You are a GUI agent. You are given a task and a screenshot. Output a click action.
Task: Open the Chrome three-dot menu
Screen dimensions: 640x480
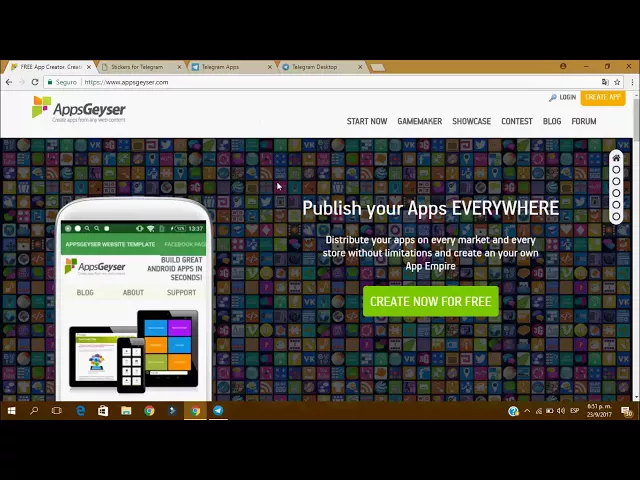click(632, 82)
